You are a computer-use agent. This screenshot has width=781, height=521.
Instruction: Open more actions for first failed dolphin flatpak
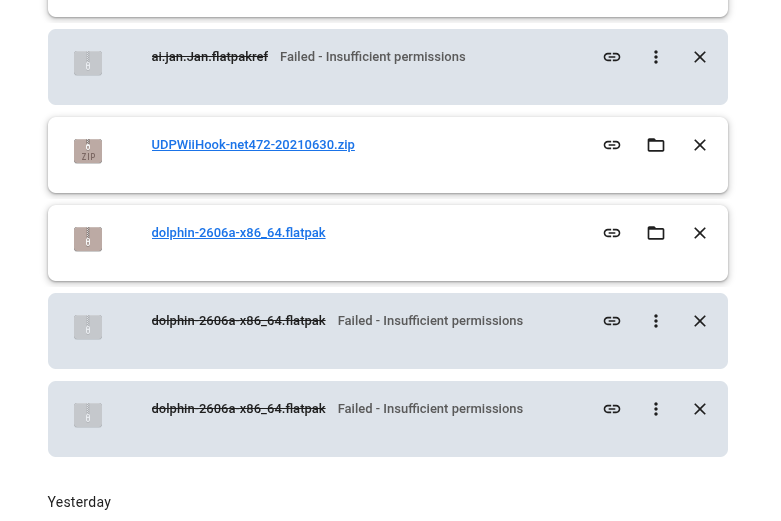tap(656, 321)
